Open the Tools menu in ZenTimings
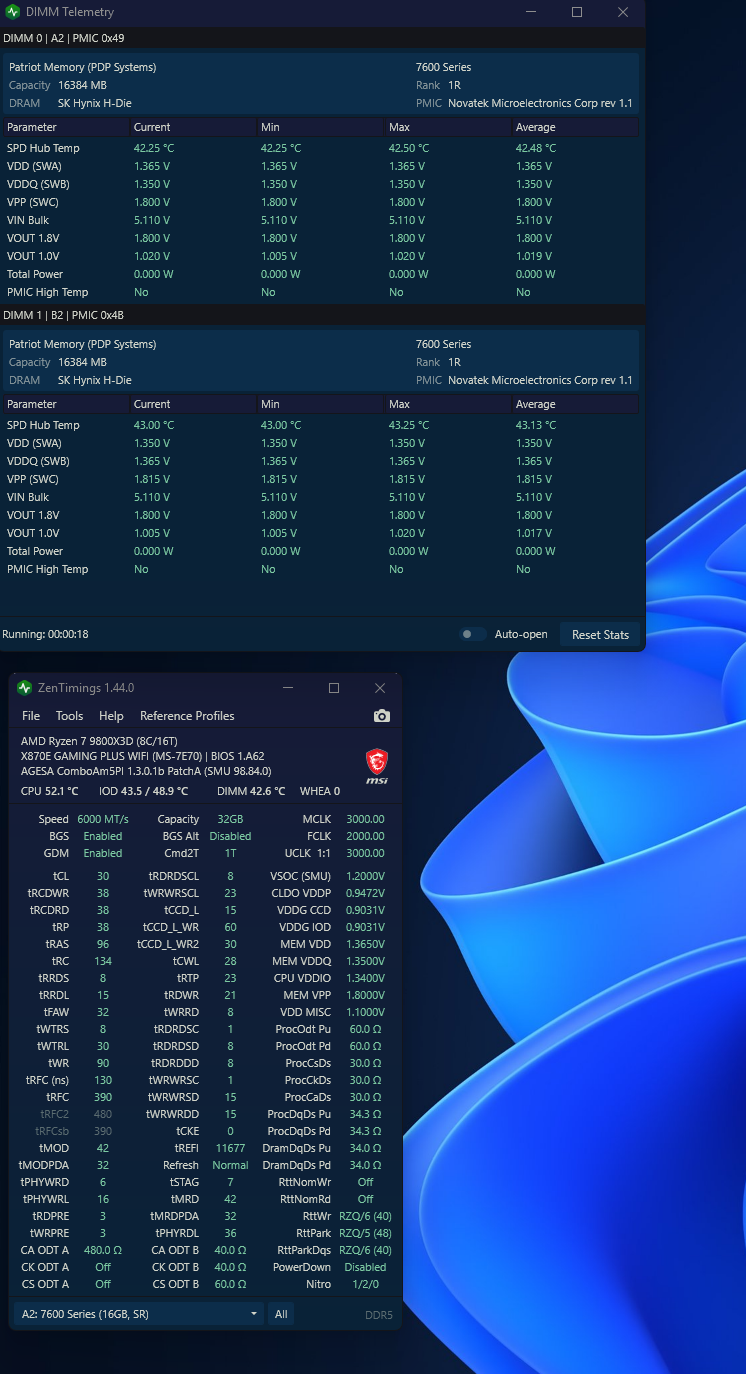This screenshot has height=1374, width=746. [x=69, y=716]
